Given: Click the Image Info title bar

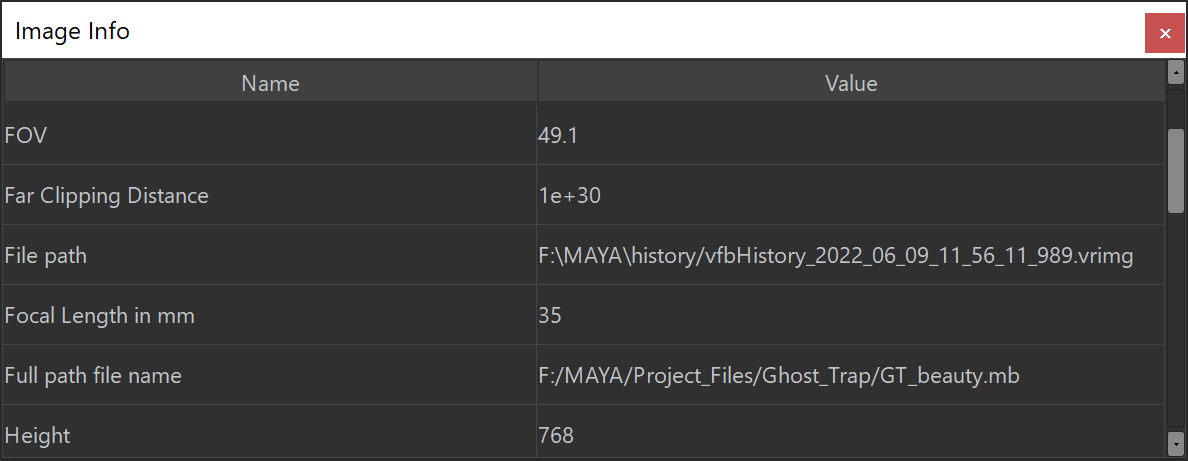Looking at the screenshot, I should point(500,31).
